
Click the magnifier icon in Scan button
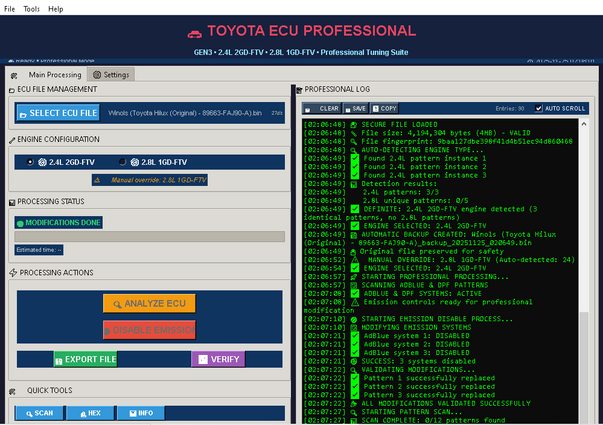pyautogui.click(x=29, y=414)
